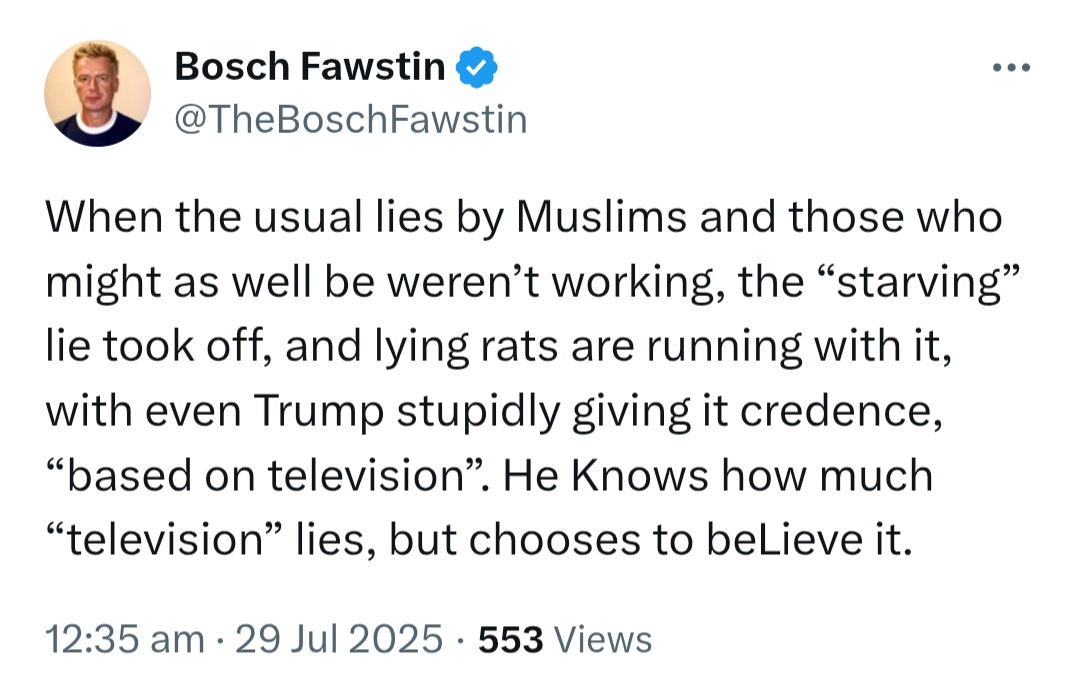Viewport: 1080px width, 699px height.
Task: Click the display name Bosch Fawstin
Action: click(x=310, y=67)
